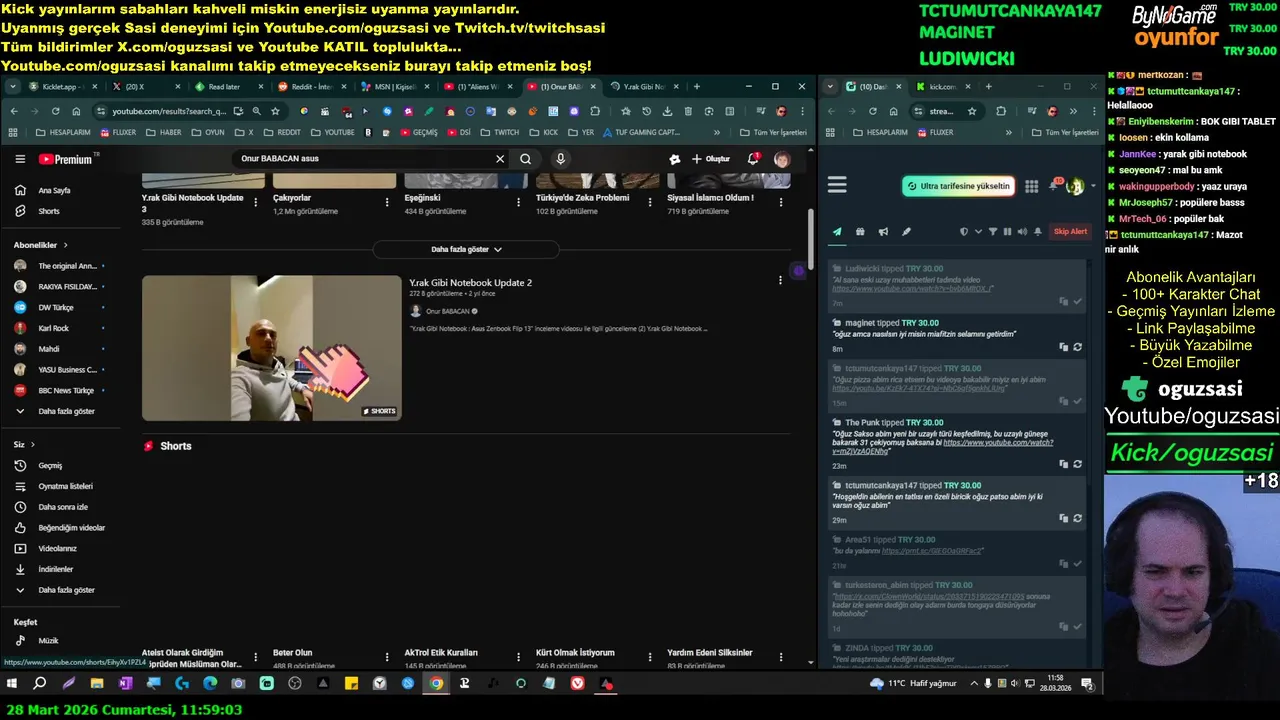Image resolution: width=1280 pixels, height=720 pixels.
Task: Open Beğendiğim videolar in sidebar
Action: (x=60, y=527)
